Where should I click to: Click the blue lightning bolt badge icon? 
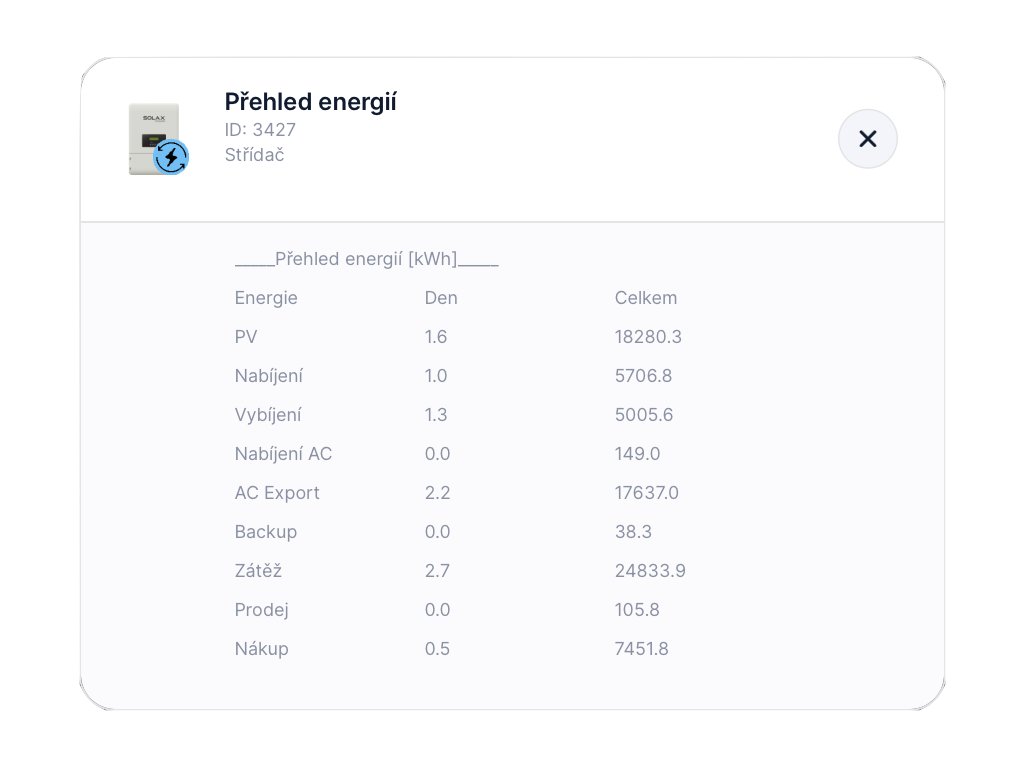[171, 157]
